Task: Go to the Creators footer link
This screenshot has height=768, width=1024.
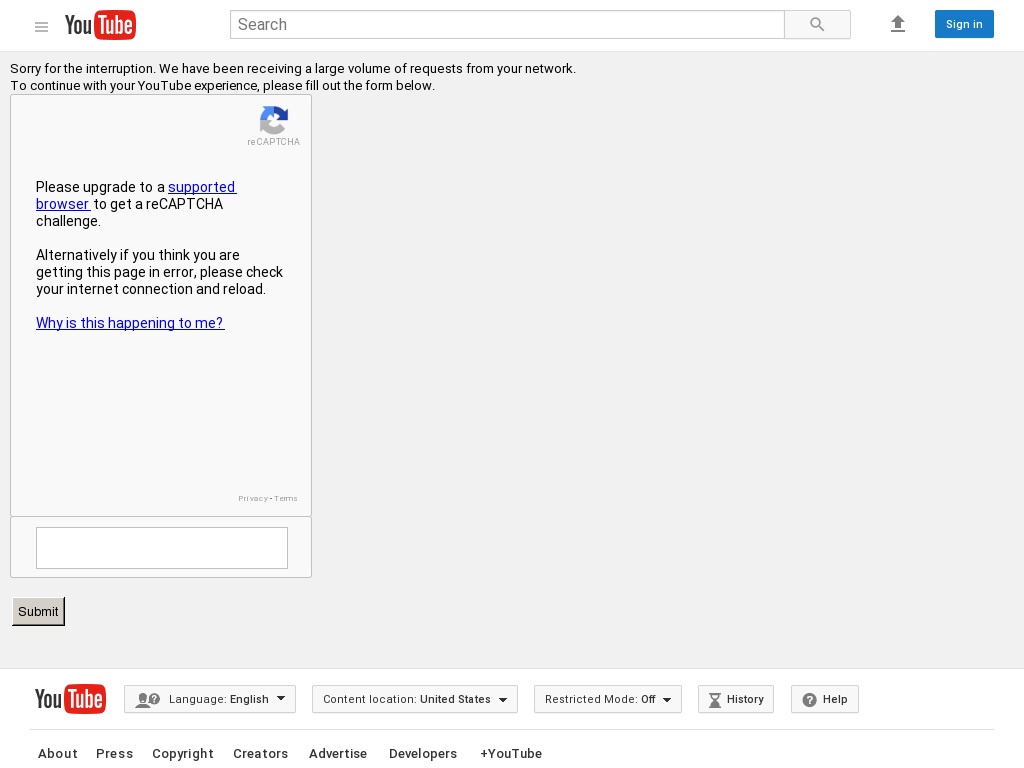Action: click(260, 753)
